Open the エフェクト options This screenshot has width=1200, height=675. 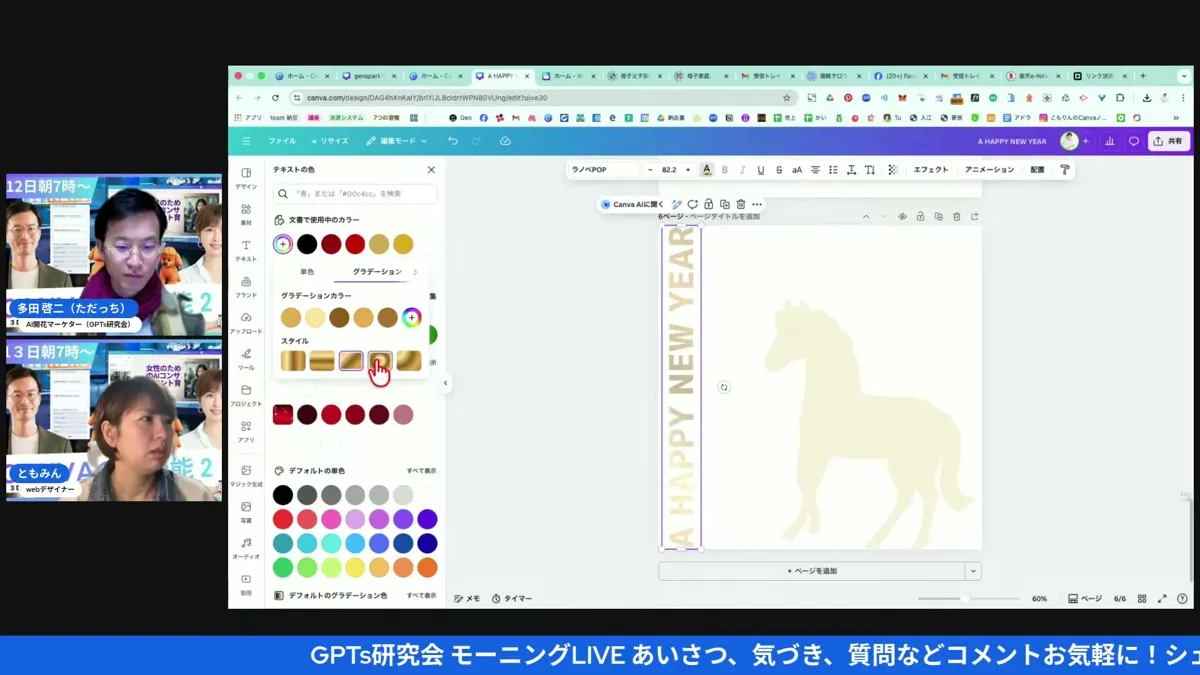931,170
